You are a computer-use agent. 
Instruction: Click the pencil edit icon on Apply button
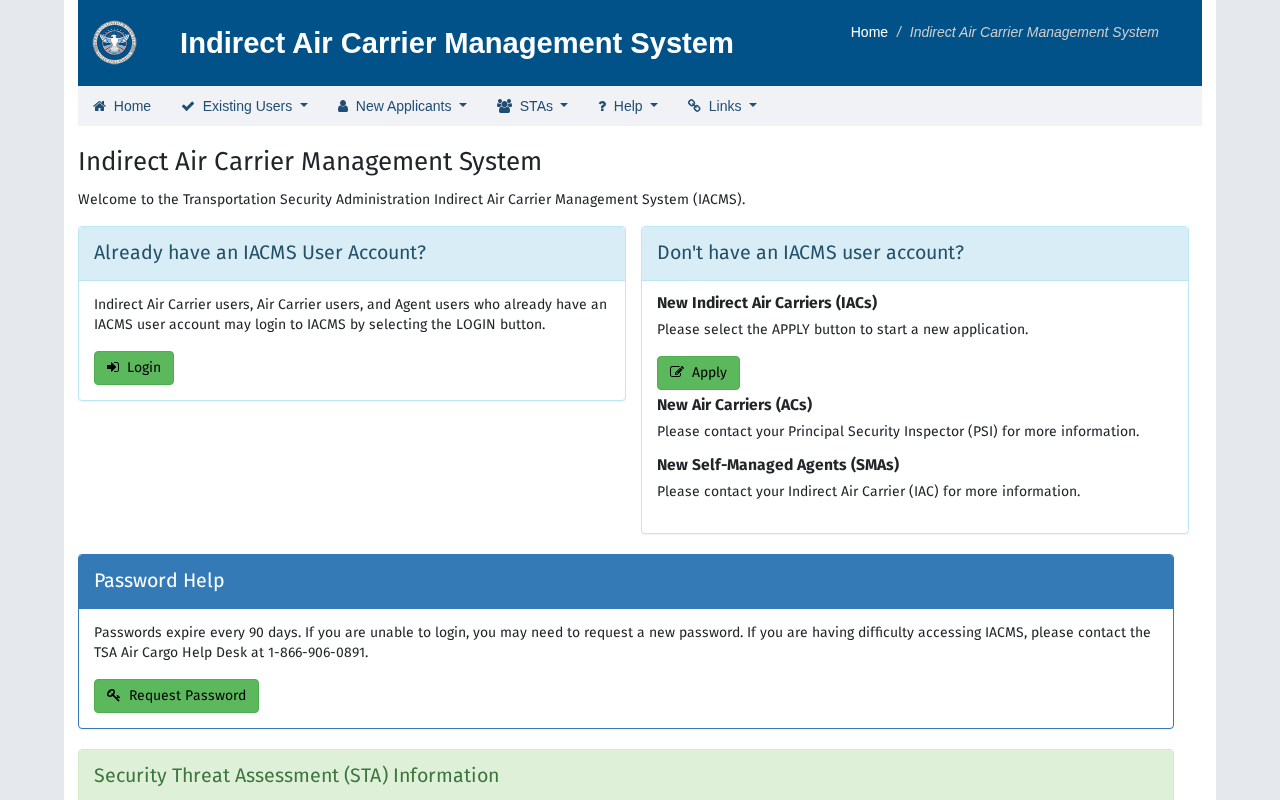pos(677,373)
